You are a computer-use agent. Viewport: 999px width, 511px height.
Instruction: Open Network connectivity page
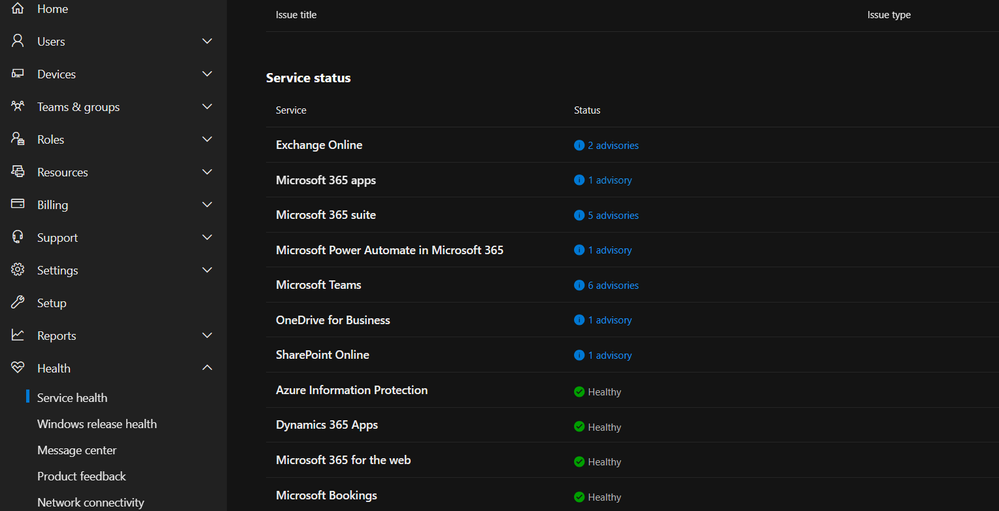(90, 502)
